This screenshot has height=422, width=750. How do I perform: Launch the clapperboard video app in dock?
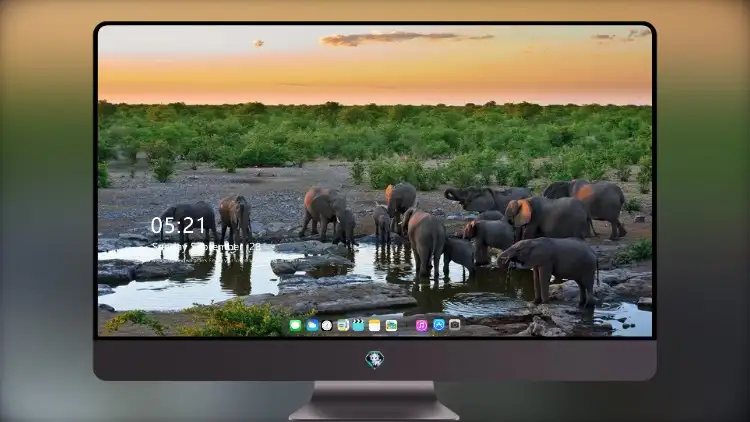click(358, 325)
